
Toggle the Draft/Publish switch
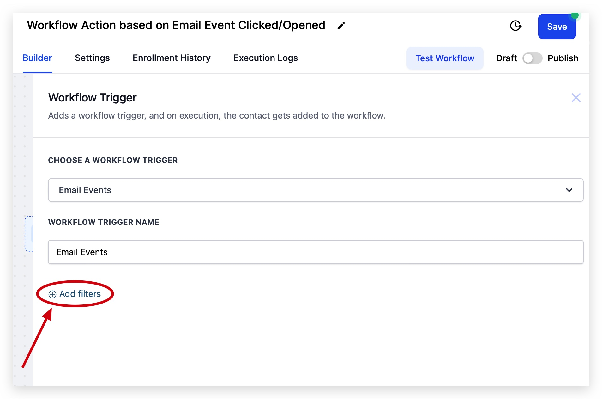pyautogui.click(x=532, y=58)
